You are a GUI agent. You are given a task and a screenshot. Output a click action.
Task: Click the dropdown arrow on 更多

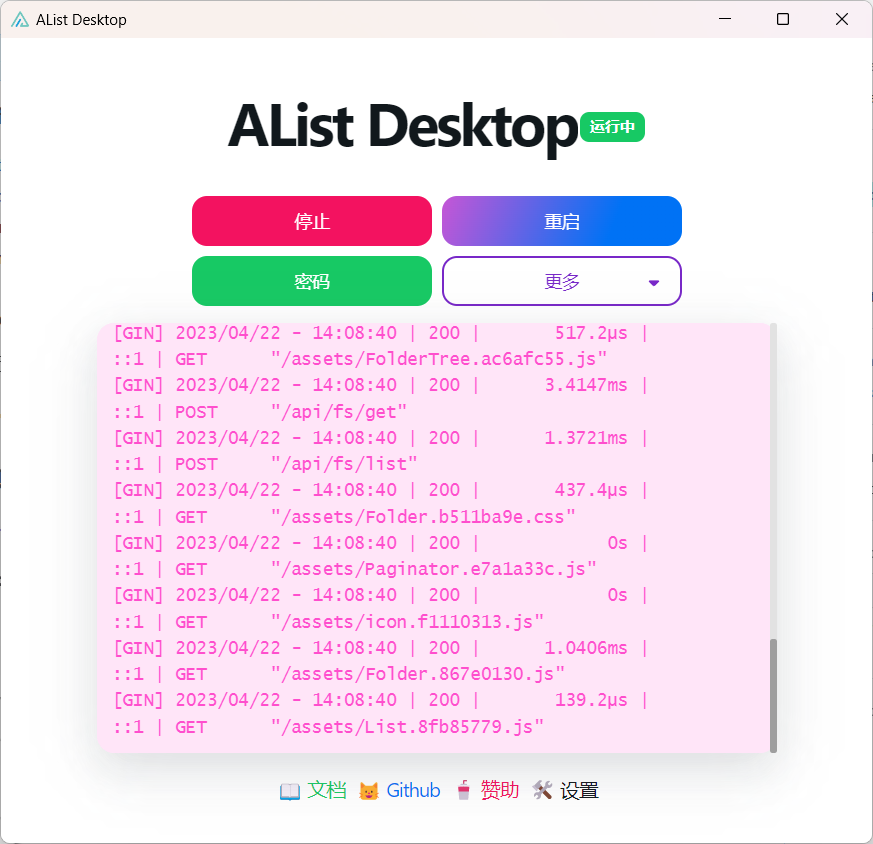click(x=654, y=283)
